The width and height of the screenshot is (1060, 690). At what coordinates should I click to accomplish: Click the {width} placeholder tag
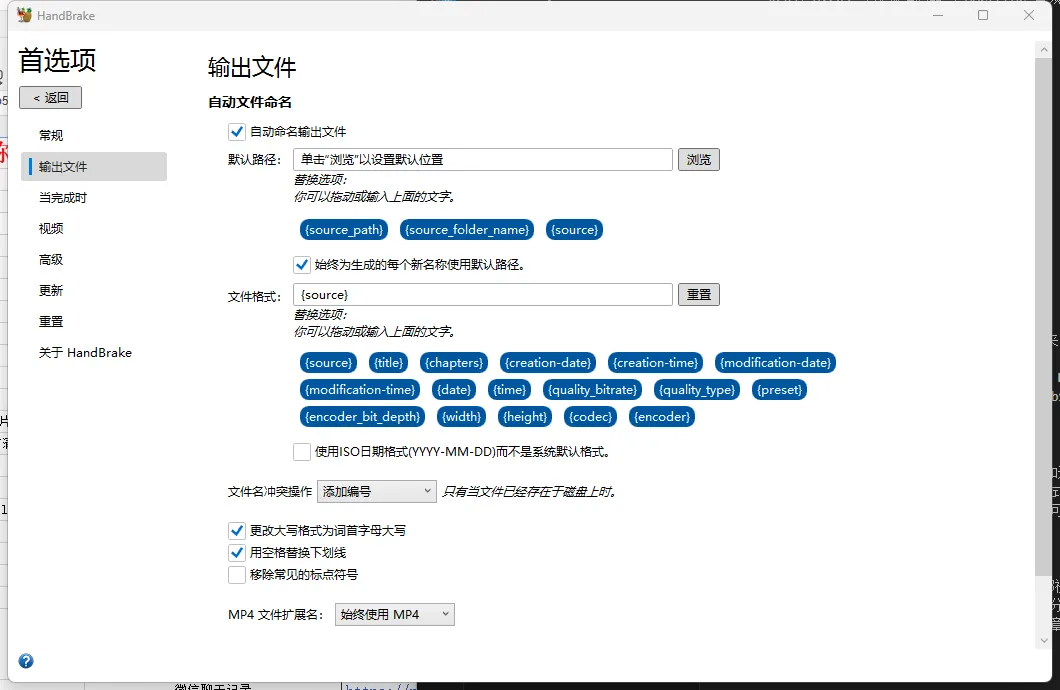pyautogui.click(x=462, y=417)
